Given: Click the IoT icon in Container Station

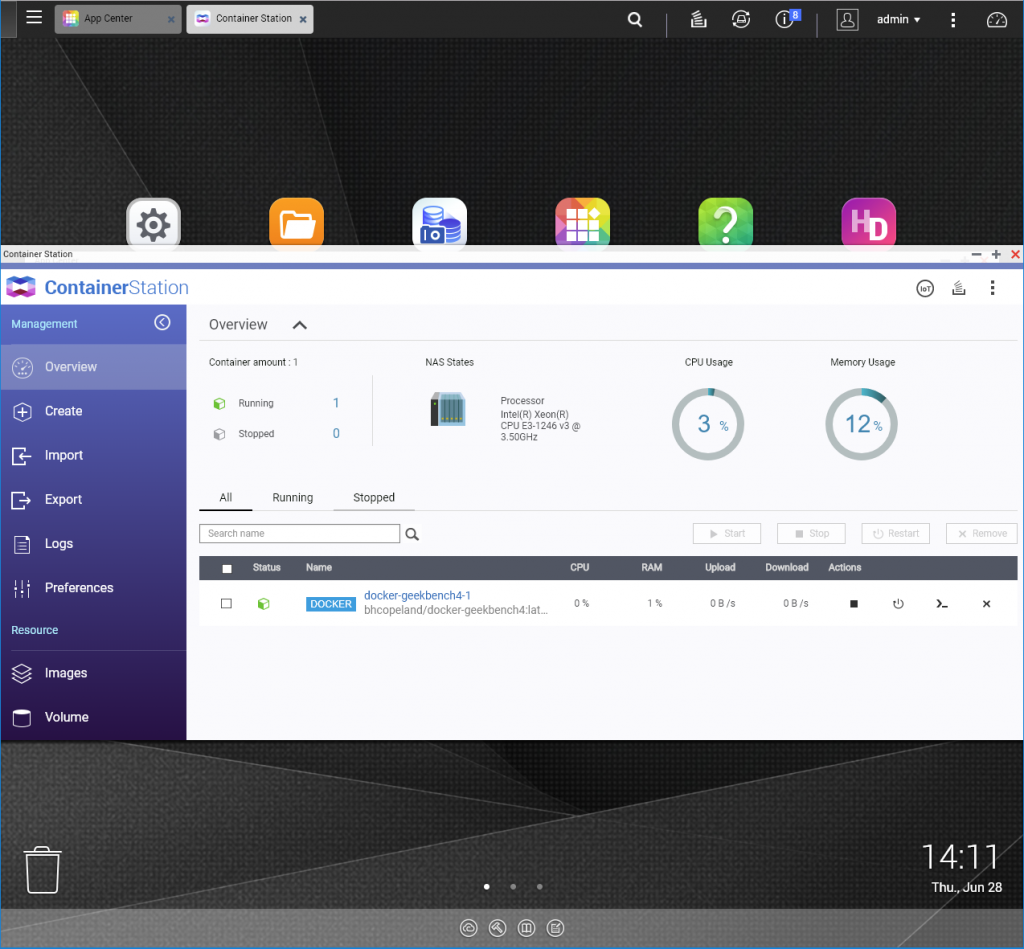Looking at the screenshot, I should [925, 288].
